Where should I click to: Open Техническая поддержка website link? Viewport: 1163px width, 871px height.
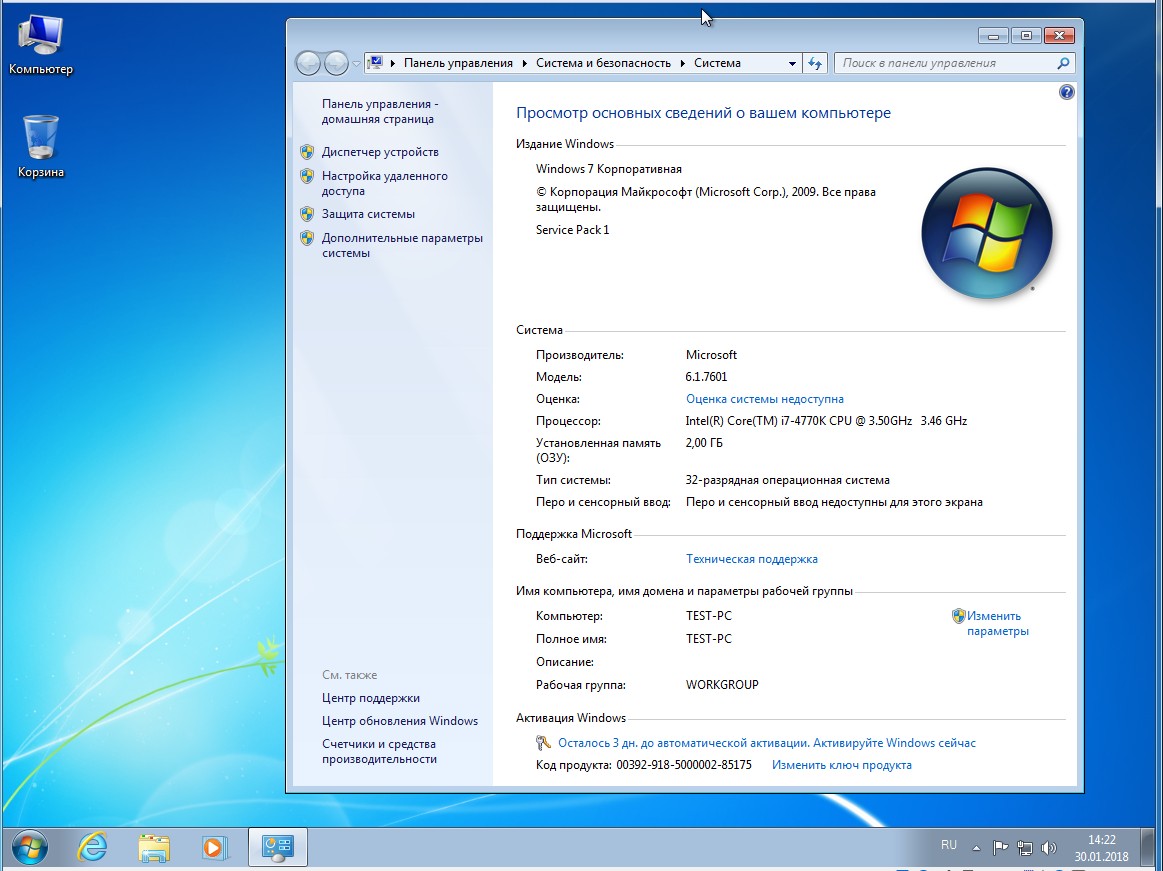(x=751, y=559)
